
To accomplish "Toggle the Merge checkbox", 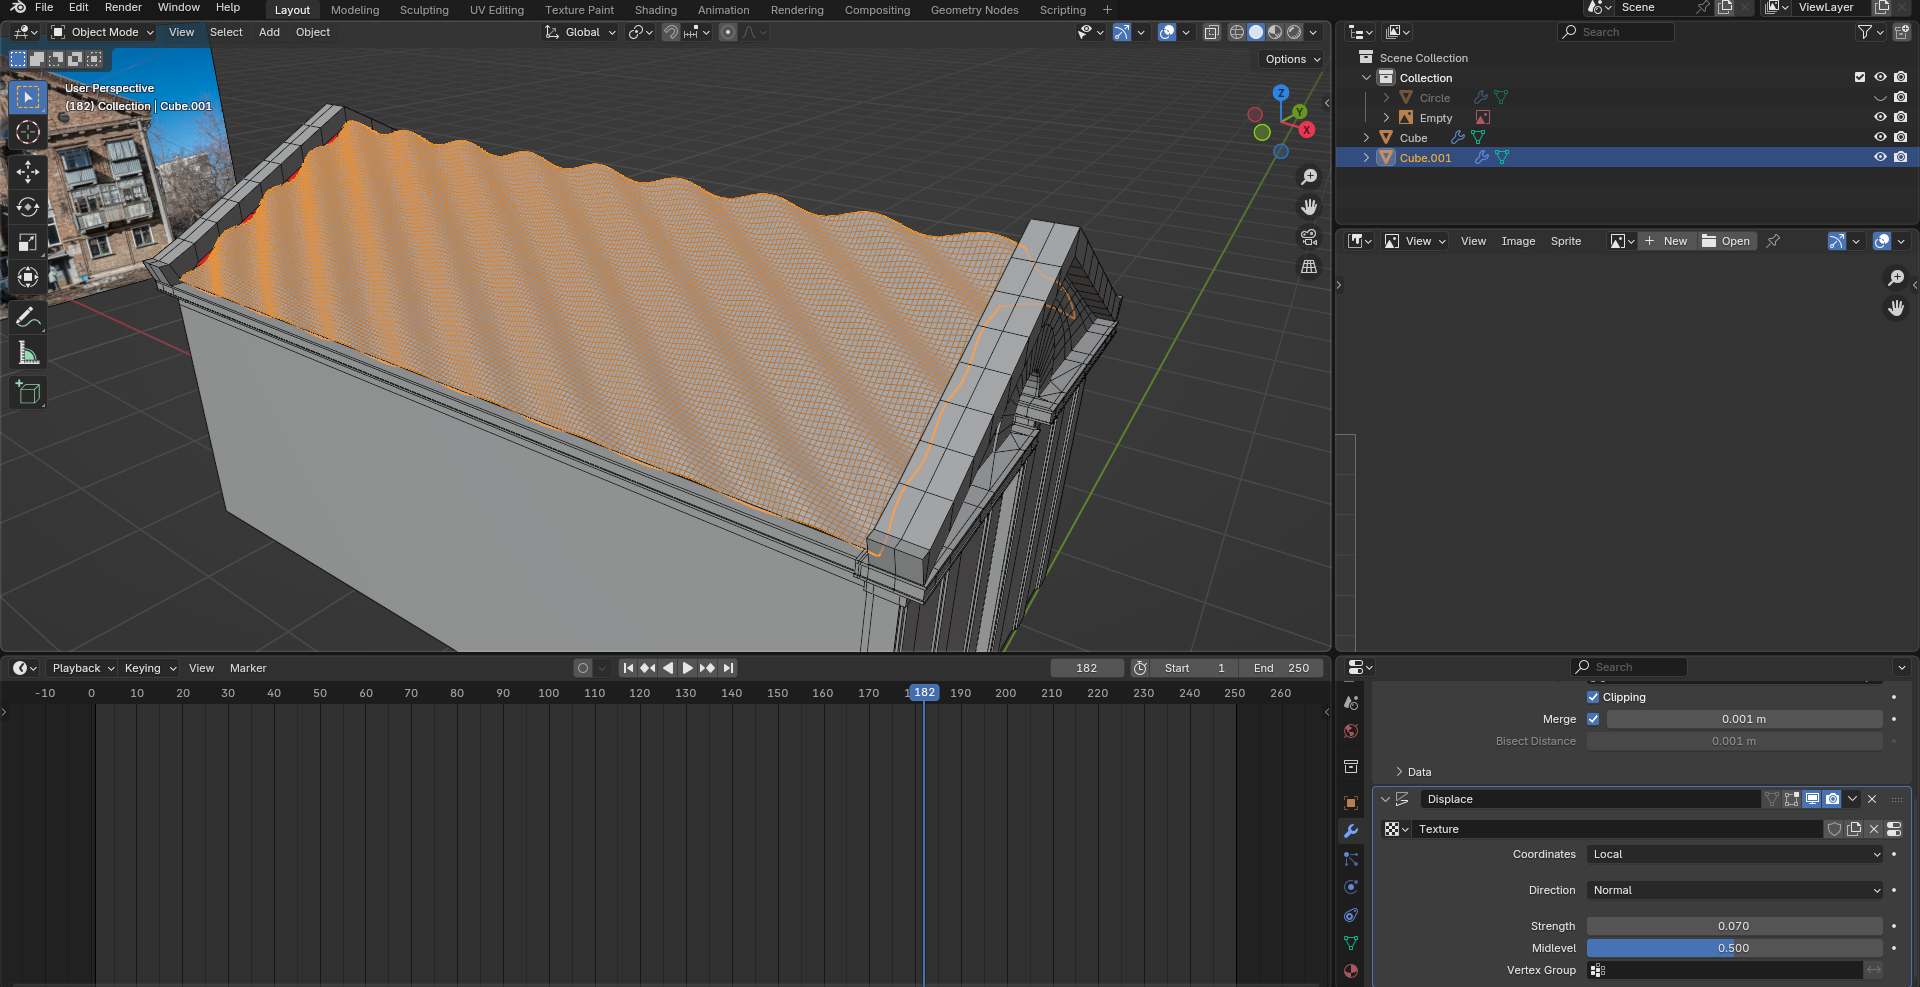I will (1593, 719).
